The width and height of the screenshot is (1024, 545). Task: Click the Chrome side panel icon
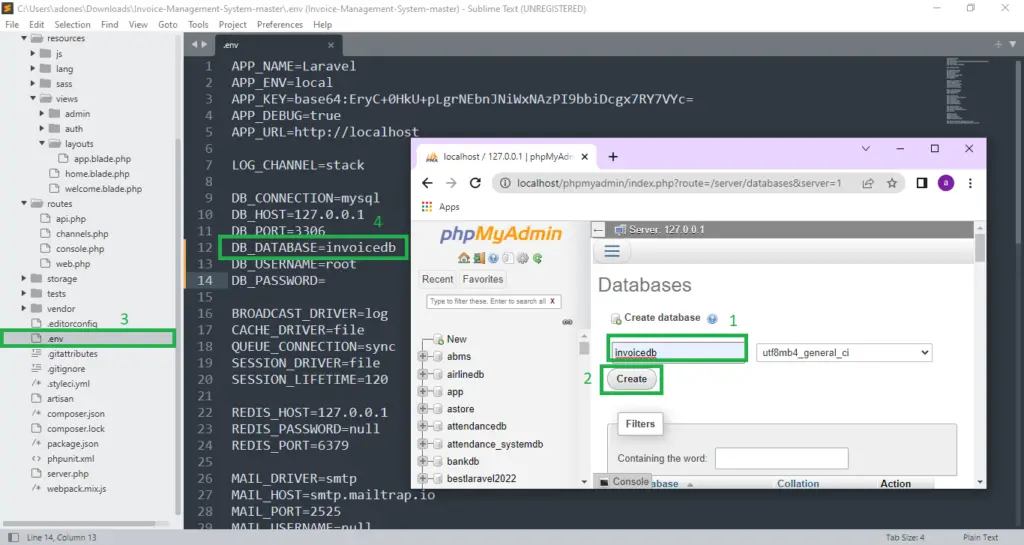920,183
